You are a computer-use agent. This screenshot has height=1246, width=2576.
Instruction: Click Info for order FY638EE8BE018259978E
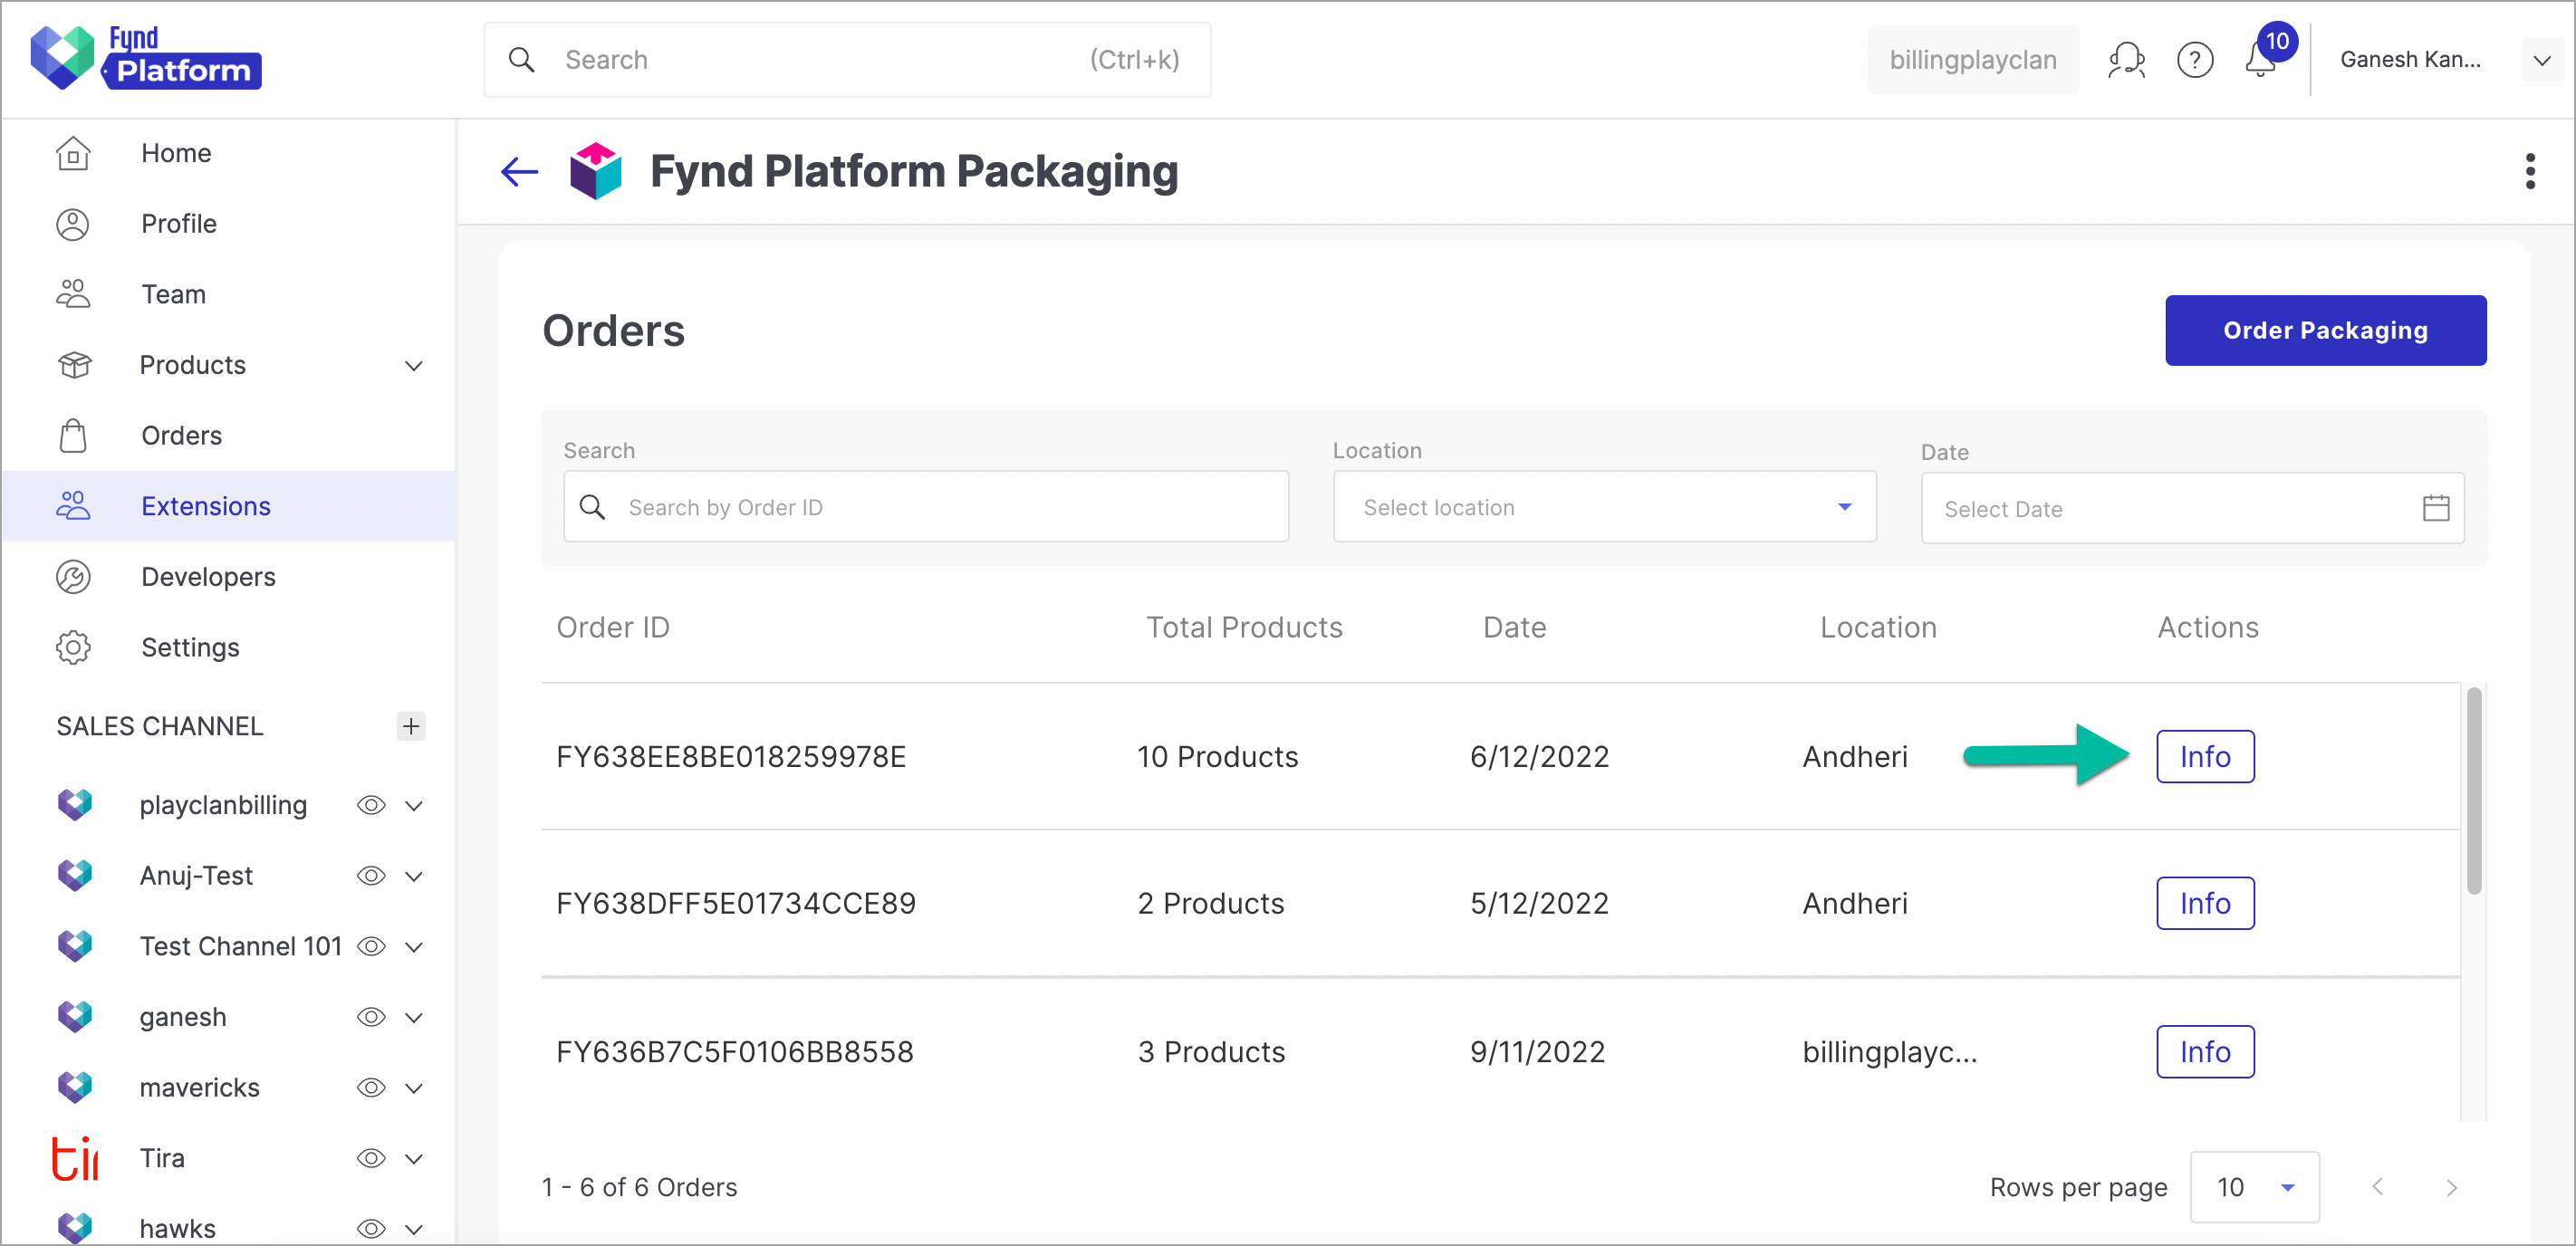click(2204, 757)
